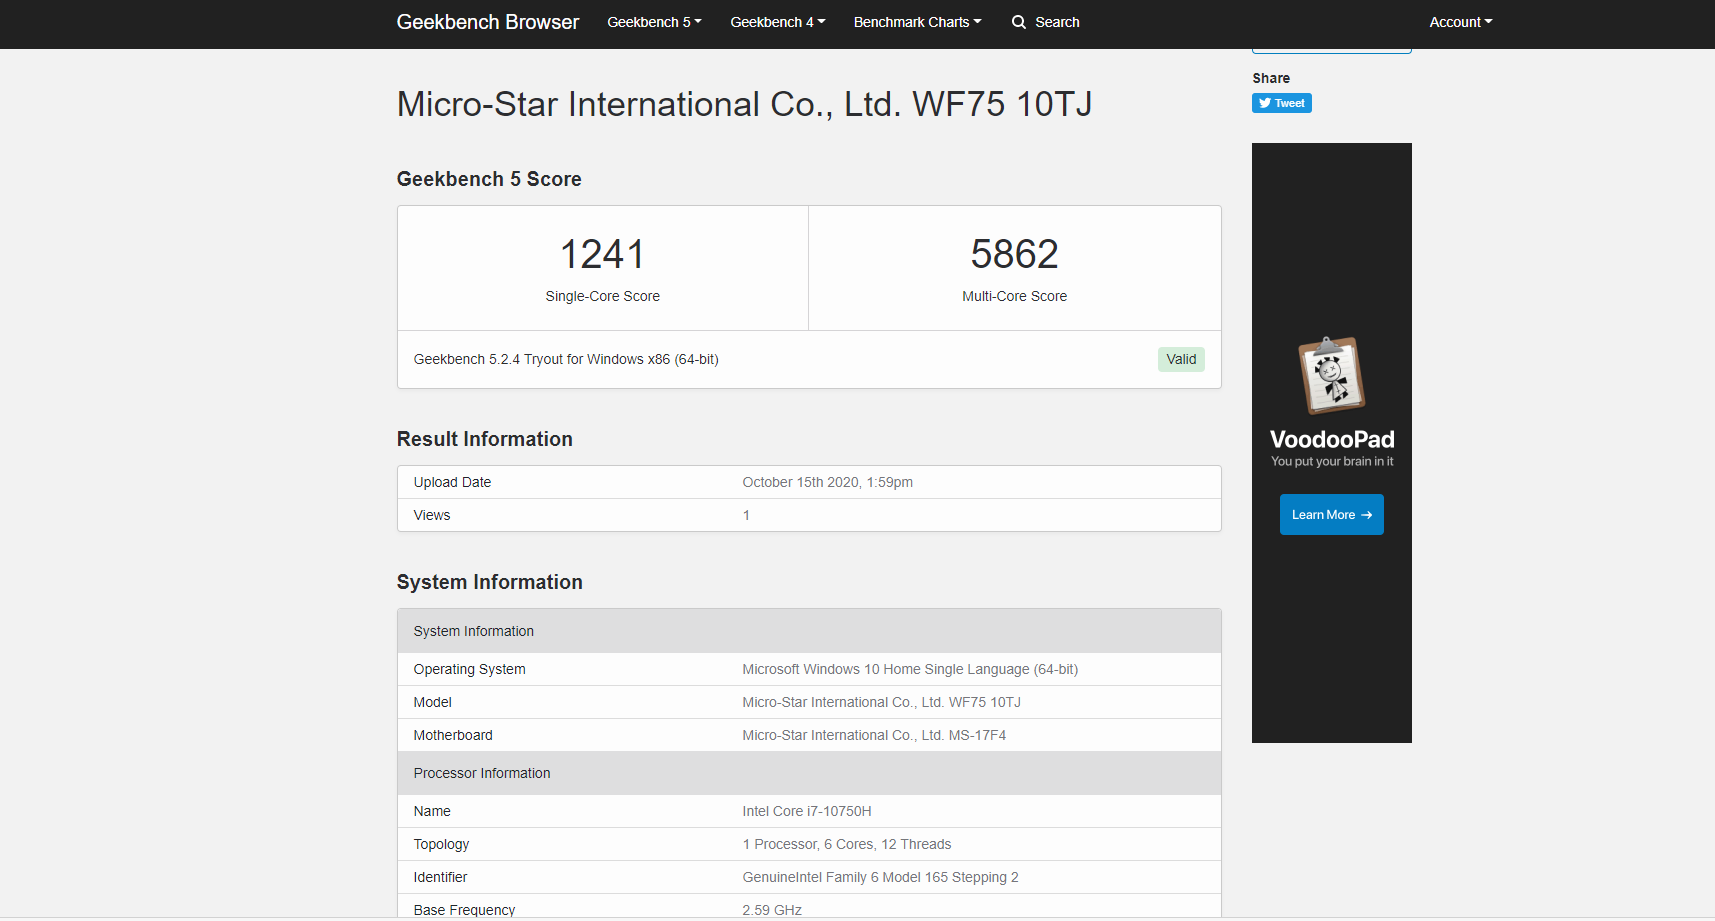Open the Geekbench 4 dropdown menu
The image size is (1715, 921).
pos(777,22)
